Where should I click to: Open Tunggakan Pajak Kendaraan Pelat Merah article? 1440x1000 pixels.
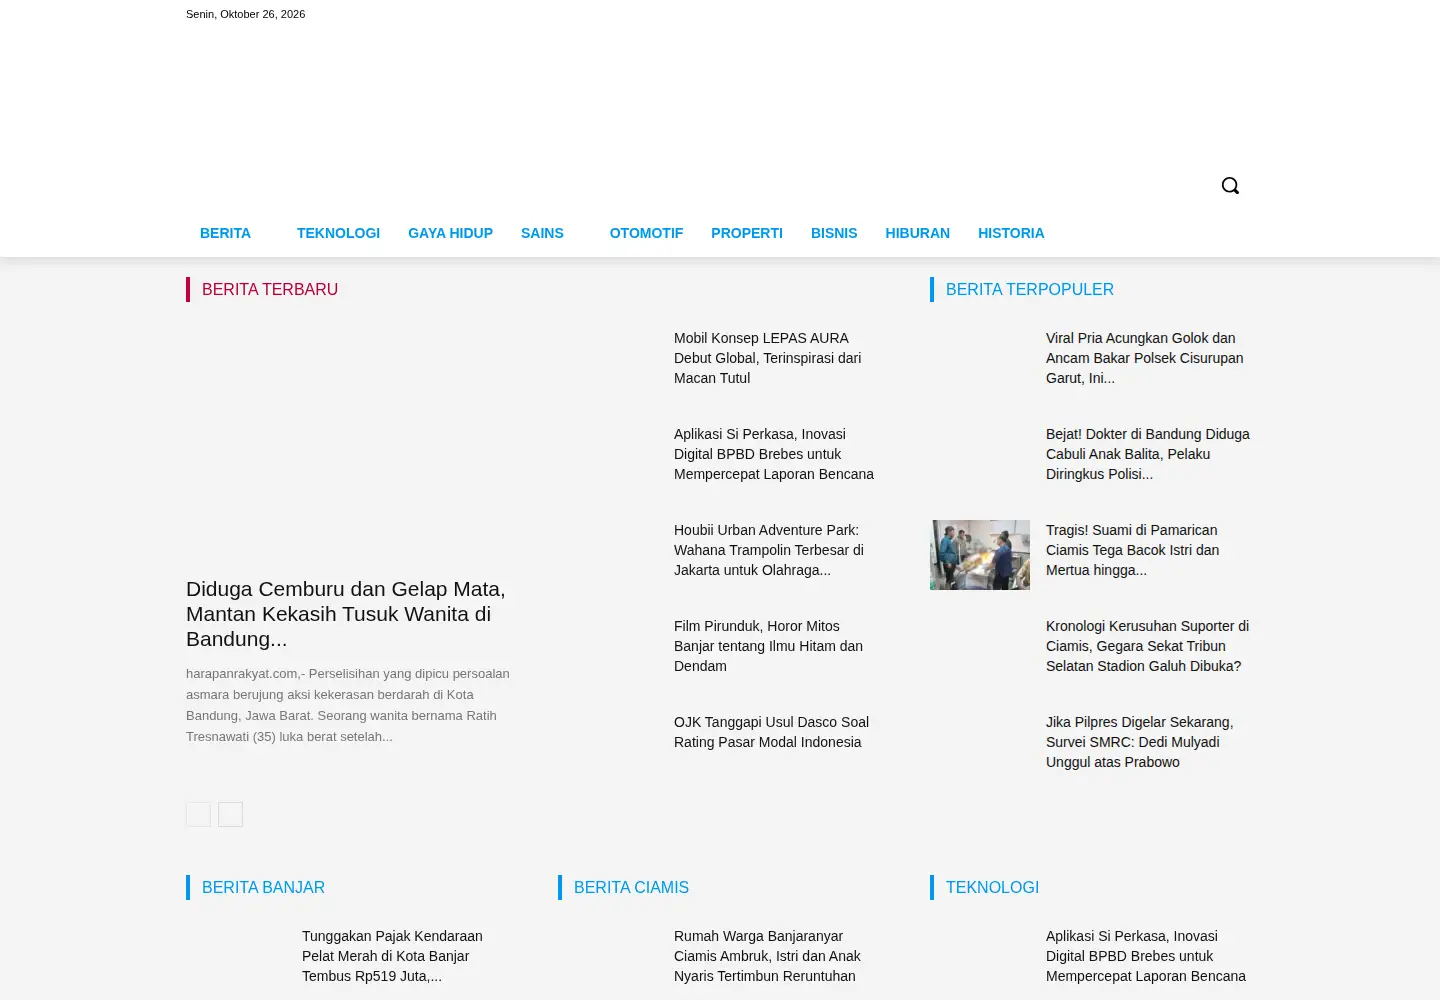(x=392, y=956)
